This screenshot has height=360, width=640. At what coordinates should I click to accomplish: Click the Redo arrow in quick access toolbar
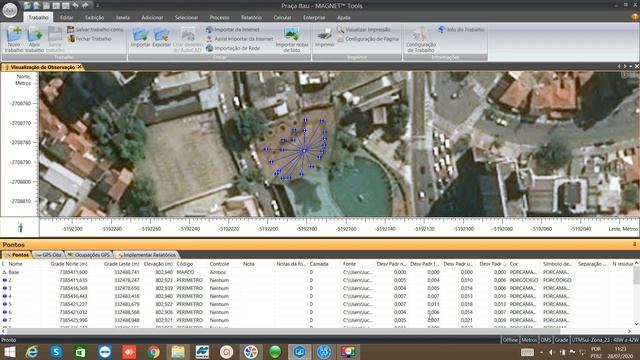pos(85,5)
